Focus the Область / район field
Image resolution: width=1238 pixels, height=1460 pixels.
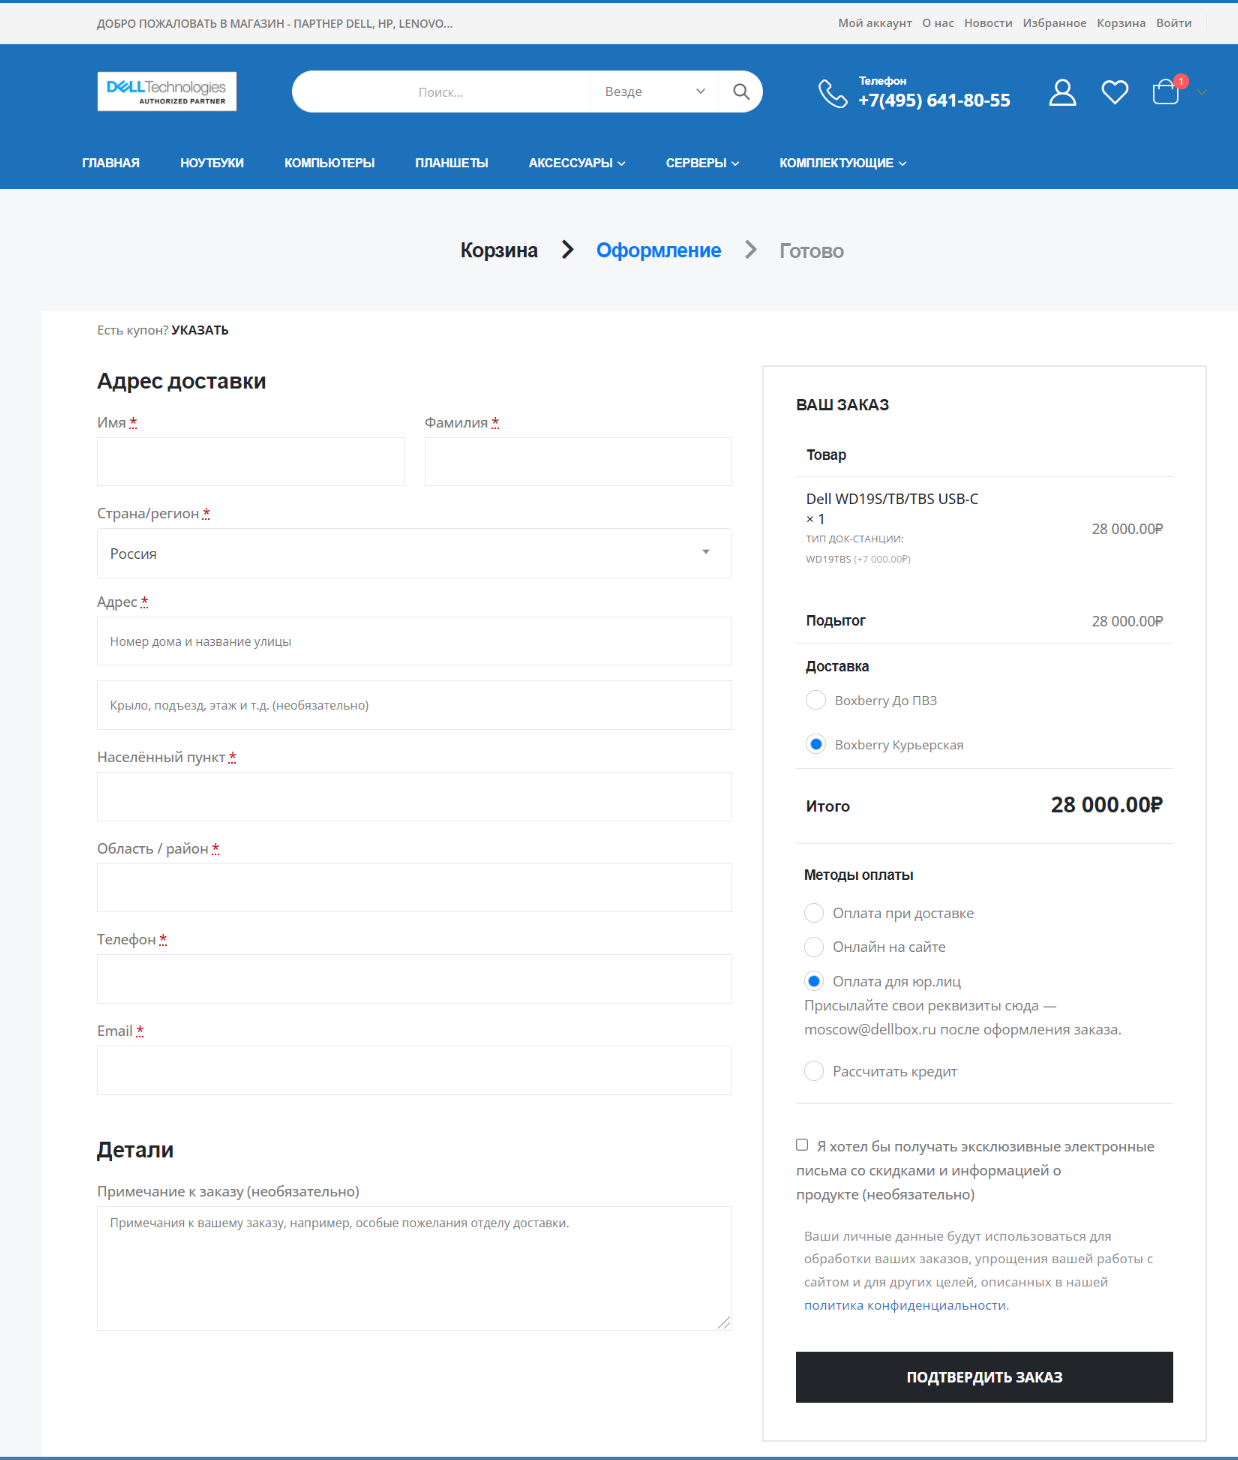414,888
